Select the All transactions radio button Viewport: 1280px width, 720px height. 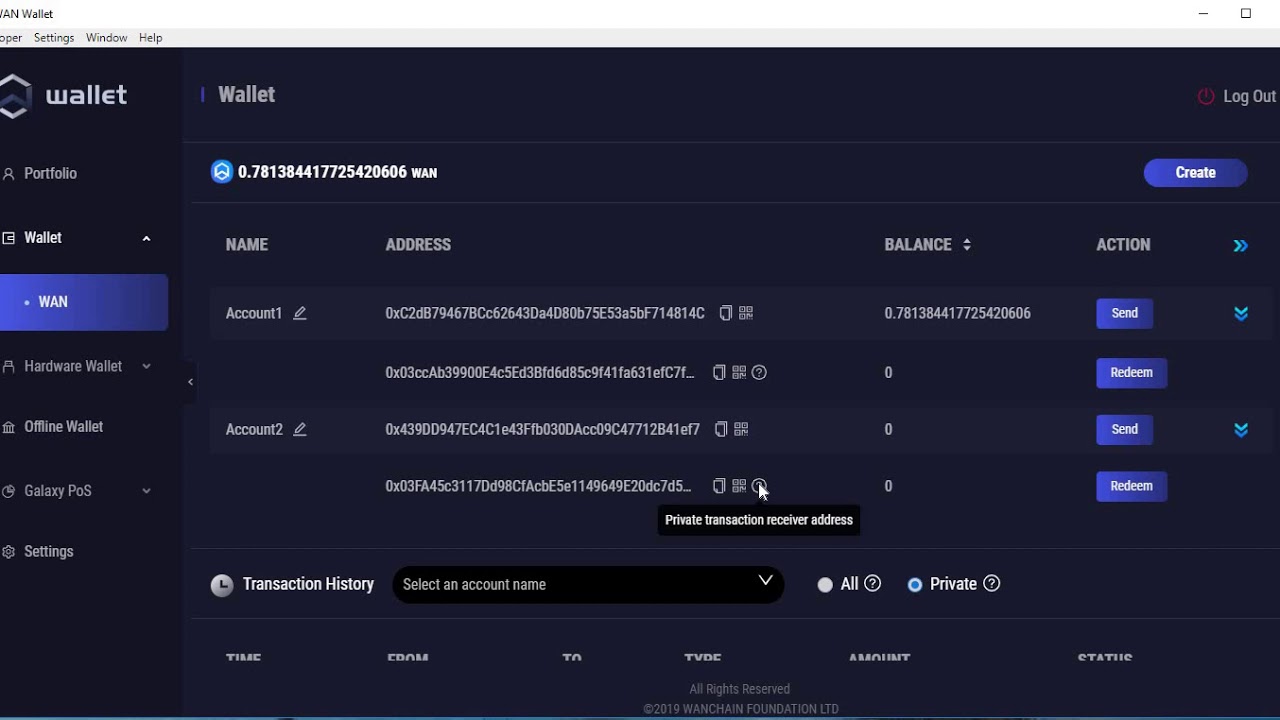[x=825, y=585]
